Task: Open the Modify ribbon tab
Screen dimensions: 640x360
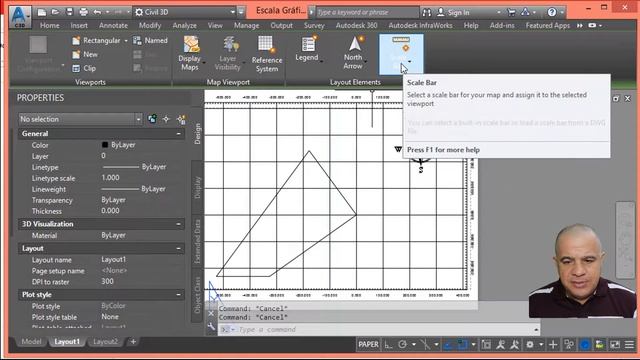Action: click(150, 25)
